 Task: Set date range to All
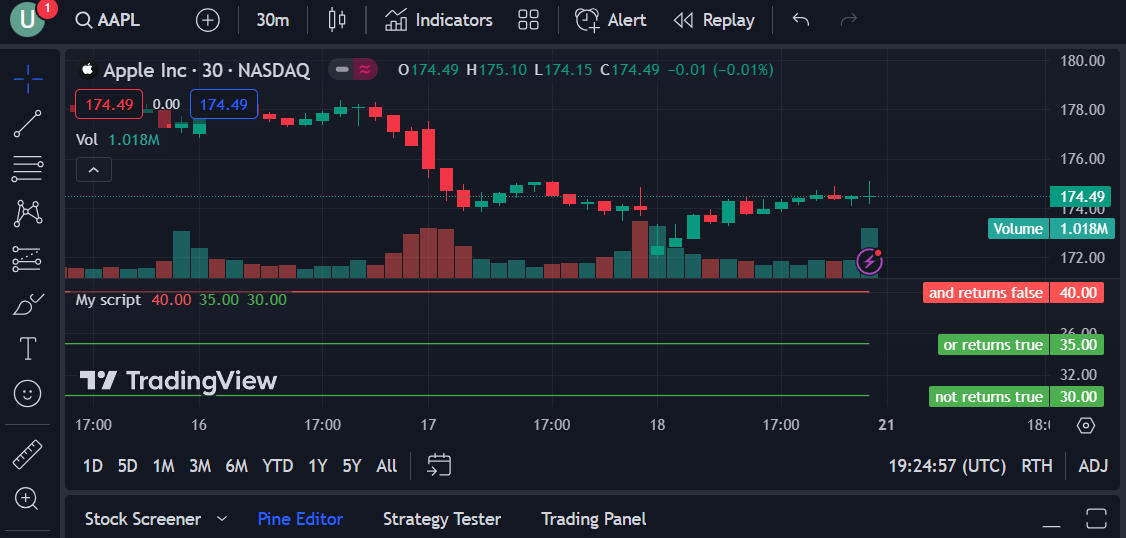tap(386, 465)
